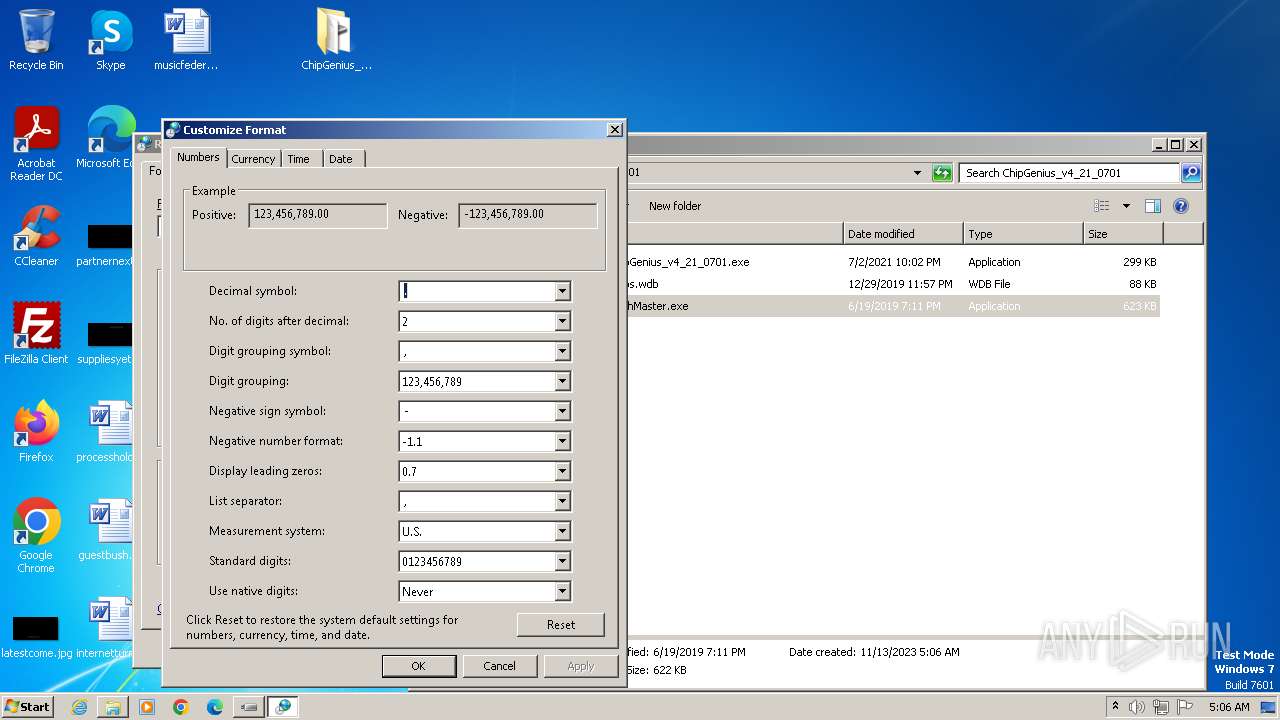Click the volume tray icon
This screenshot has width=1280, height=720.
pos(1137,707)
